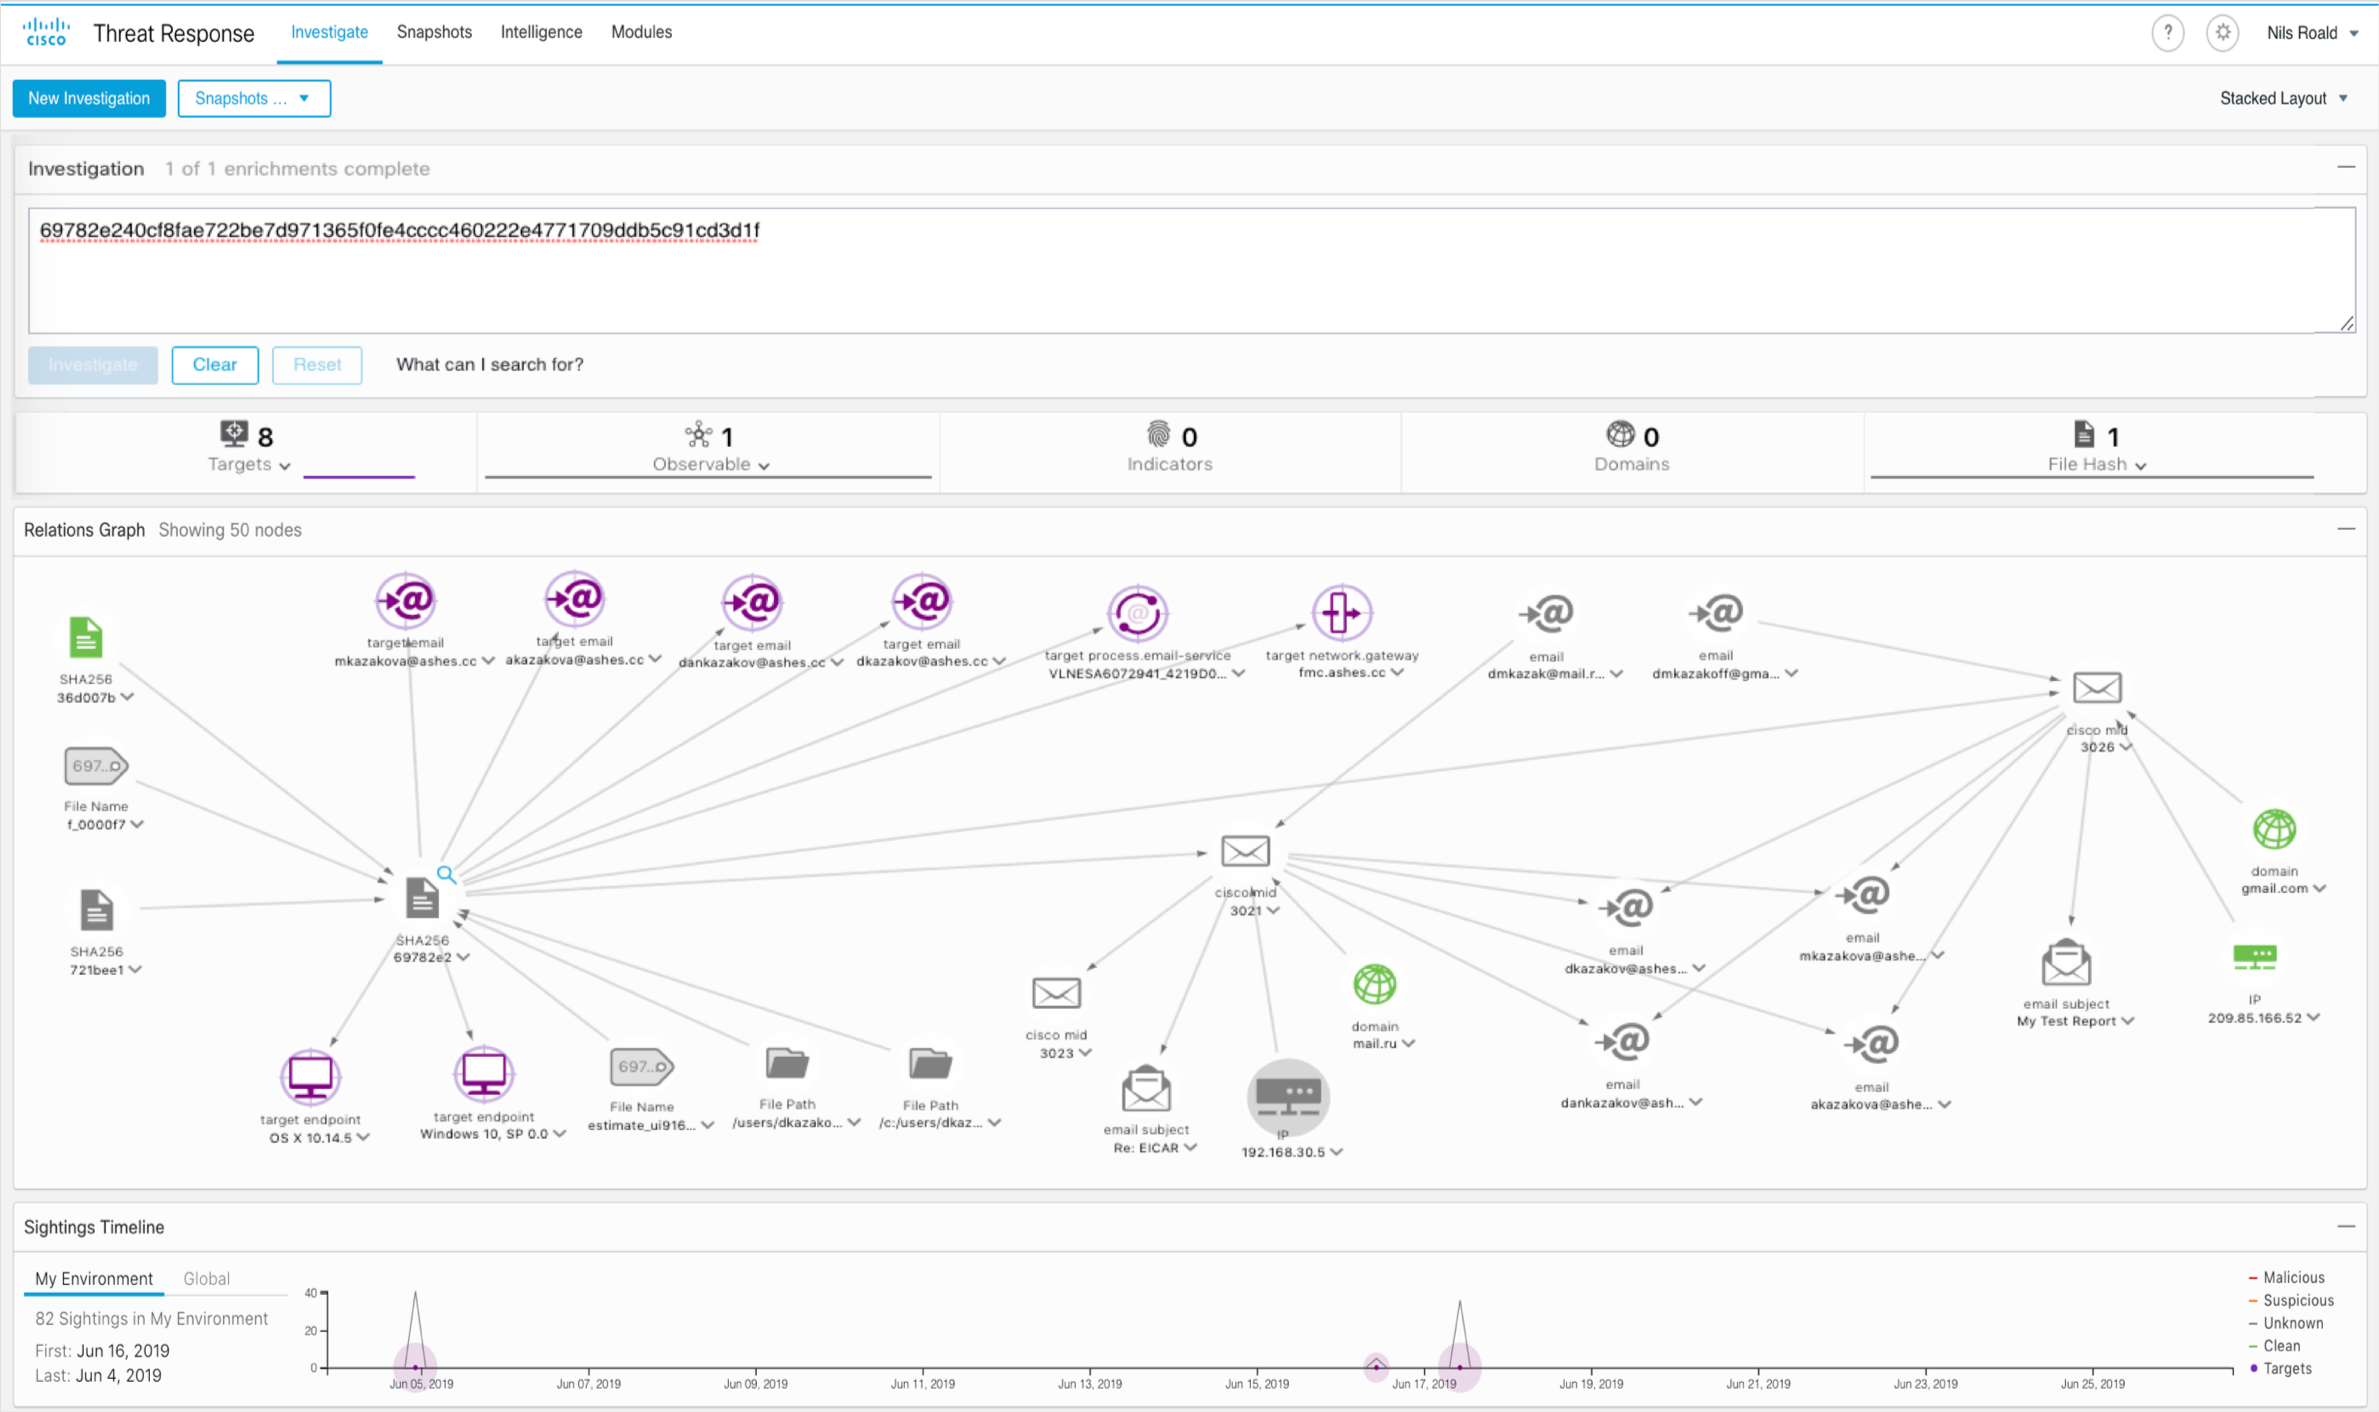Click the gmail.com domain globe icon
This screenshot has height=1412, width=2379.
click(x=2274, y=829)
